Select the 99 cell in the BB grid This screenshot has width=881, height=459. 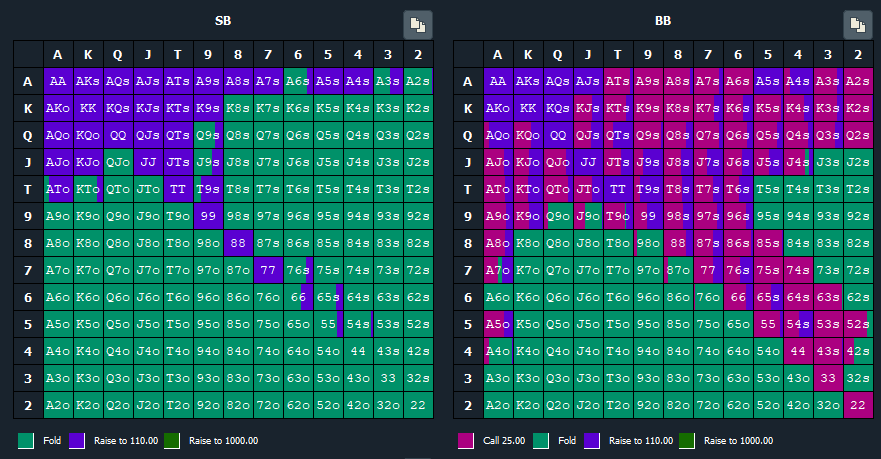(648, 216)
